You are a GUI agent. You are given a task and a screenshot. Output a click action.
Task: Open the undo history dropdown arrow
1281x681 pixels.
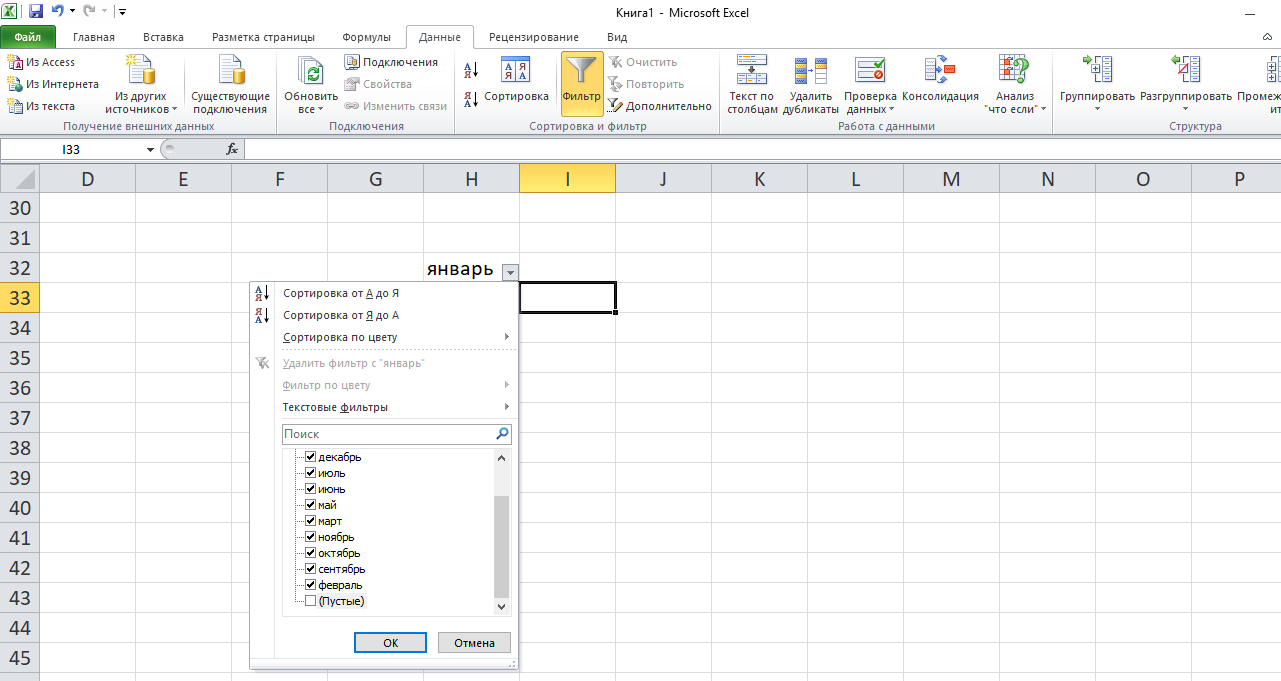coord(72,12)
